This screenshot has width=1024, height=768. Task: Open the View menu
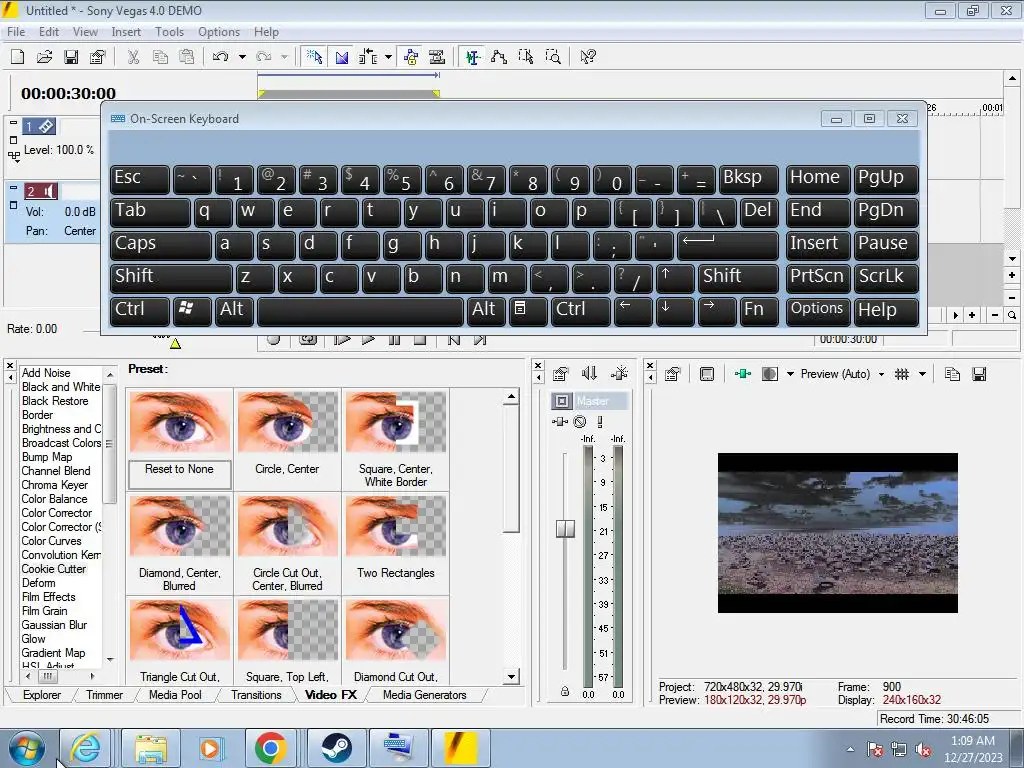85,31
